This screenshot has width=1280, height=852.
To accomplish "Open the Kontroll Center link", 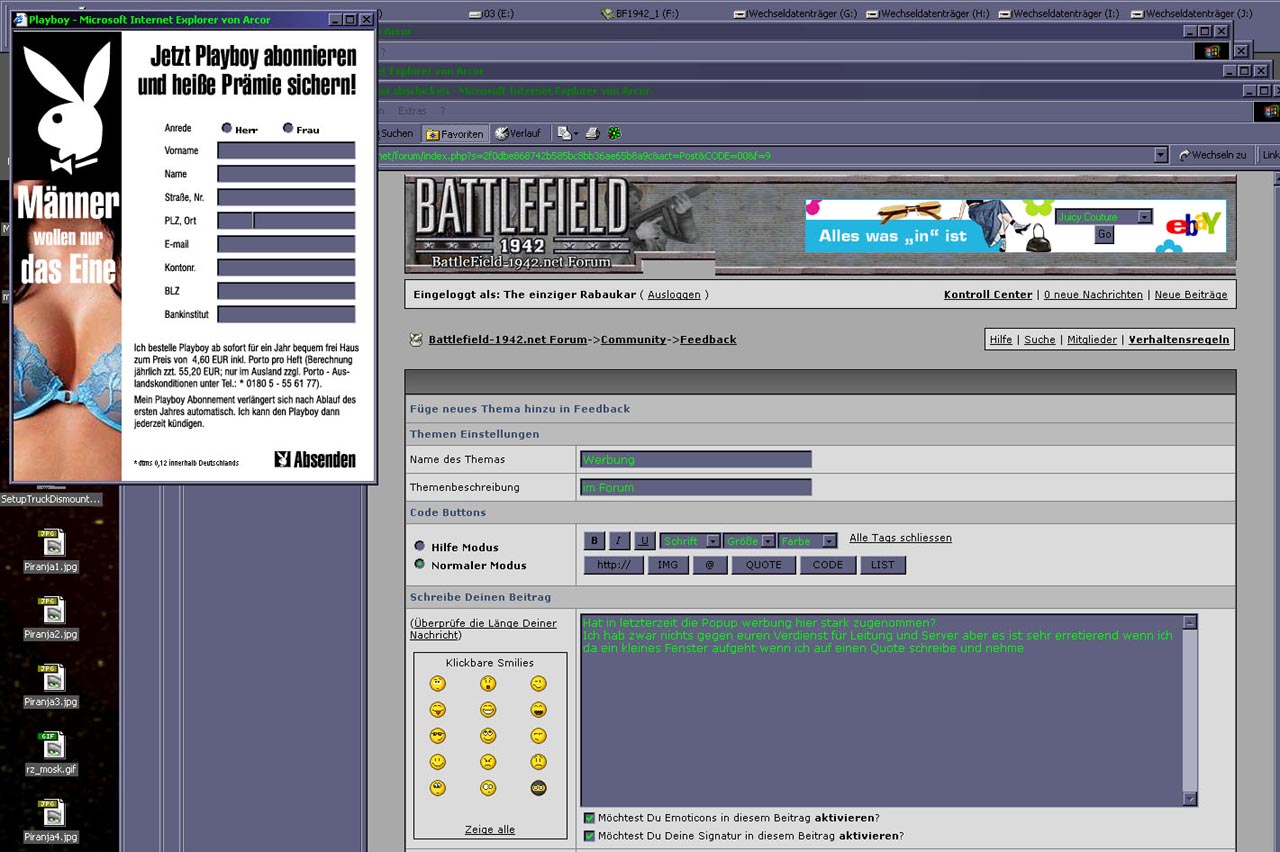I will 988,295.
